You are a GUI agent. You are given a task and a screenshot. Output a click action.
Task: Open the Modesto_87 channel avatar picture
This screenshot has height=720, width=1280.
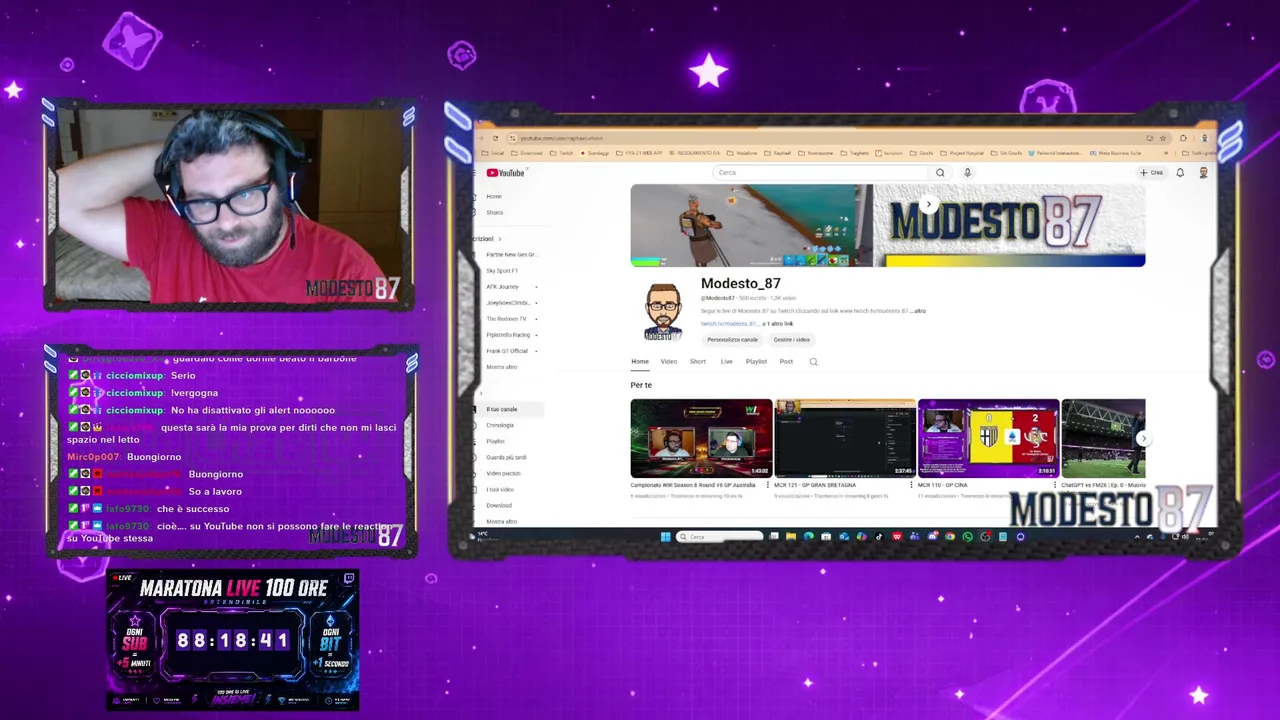click(663, 311)
